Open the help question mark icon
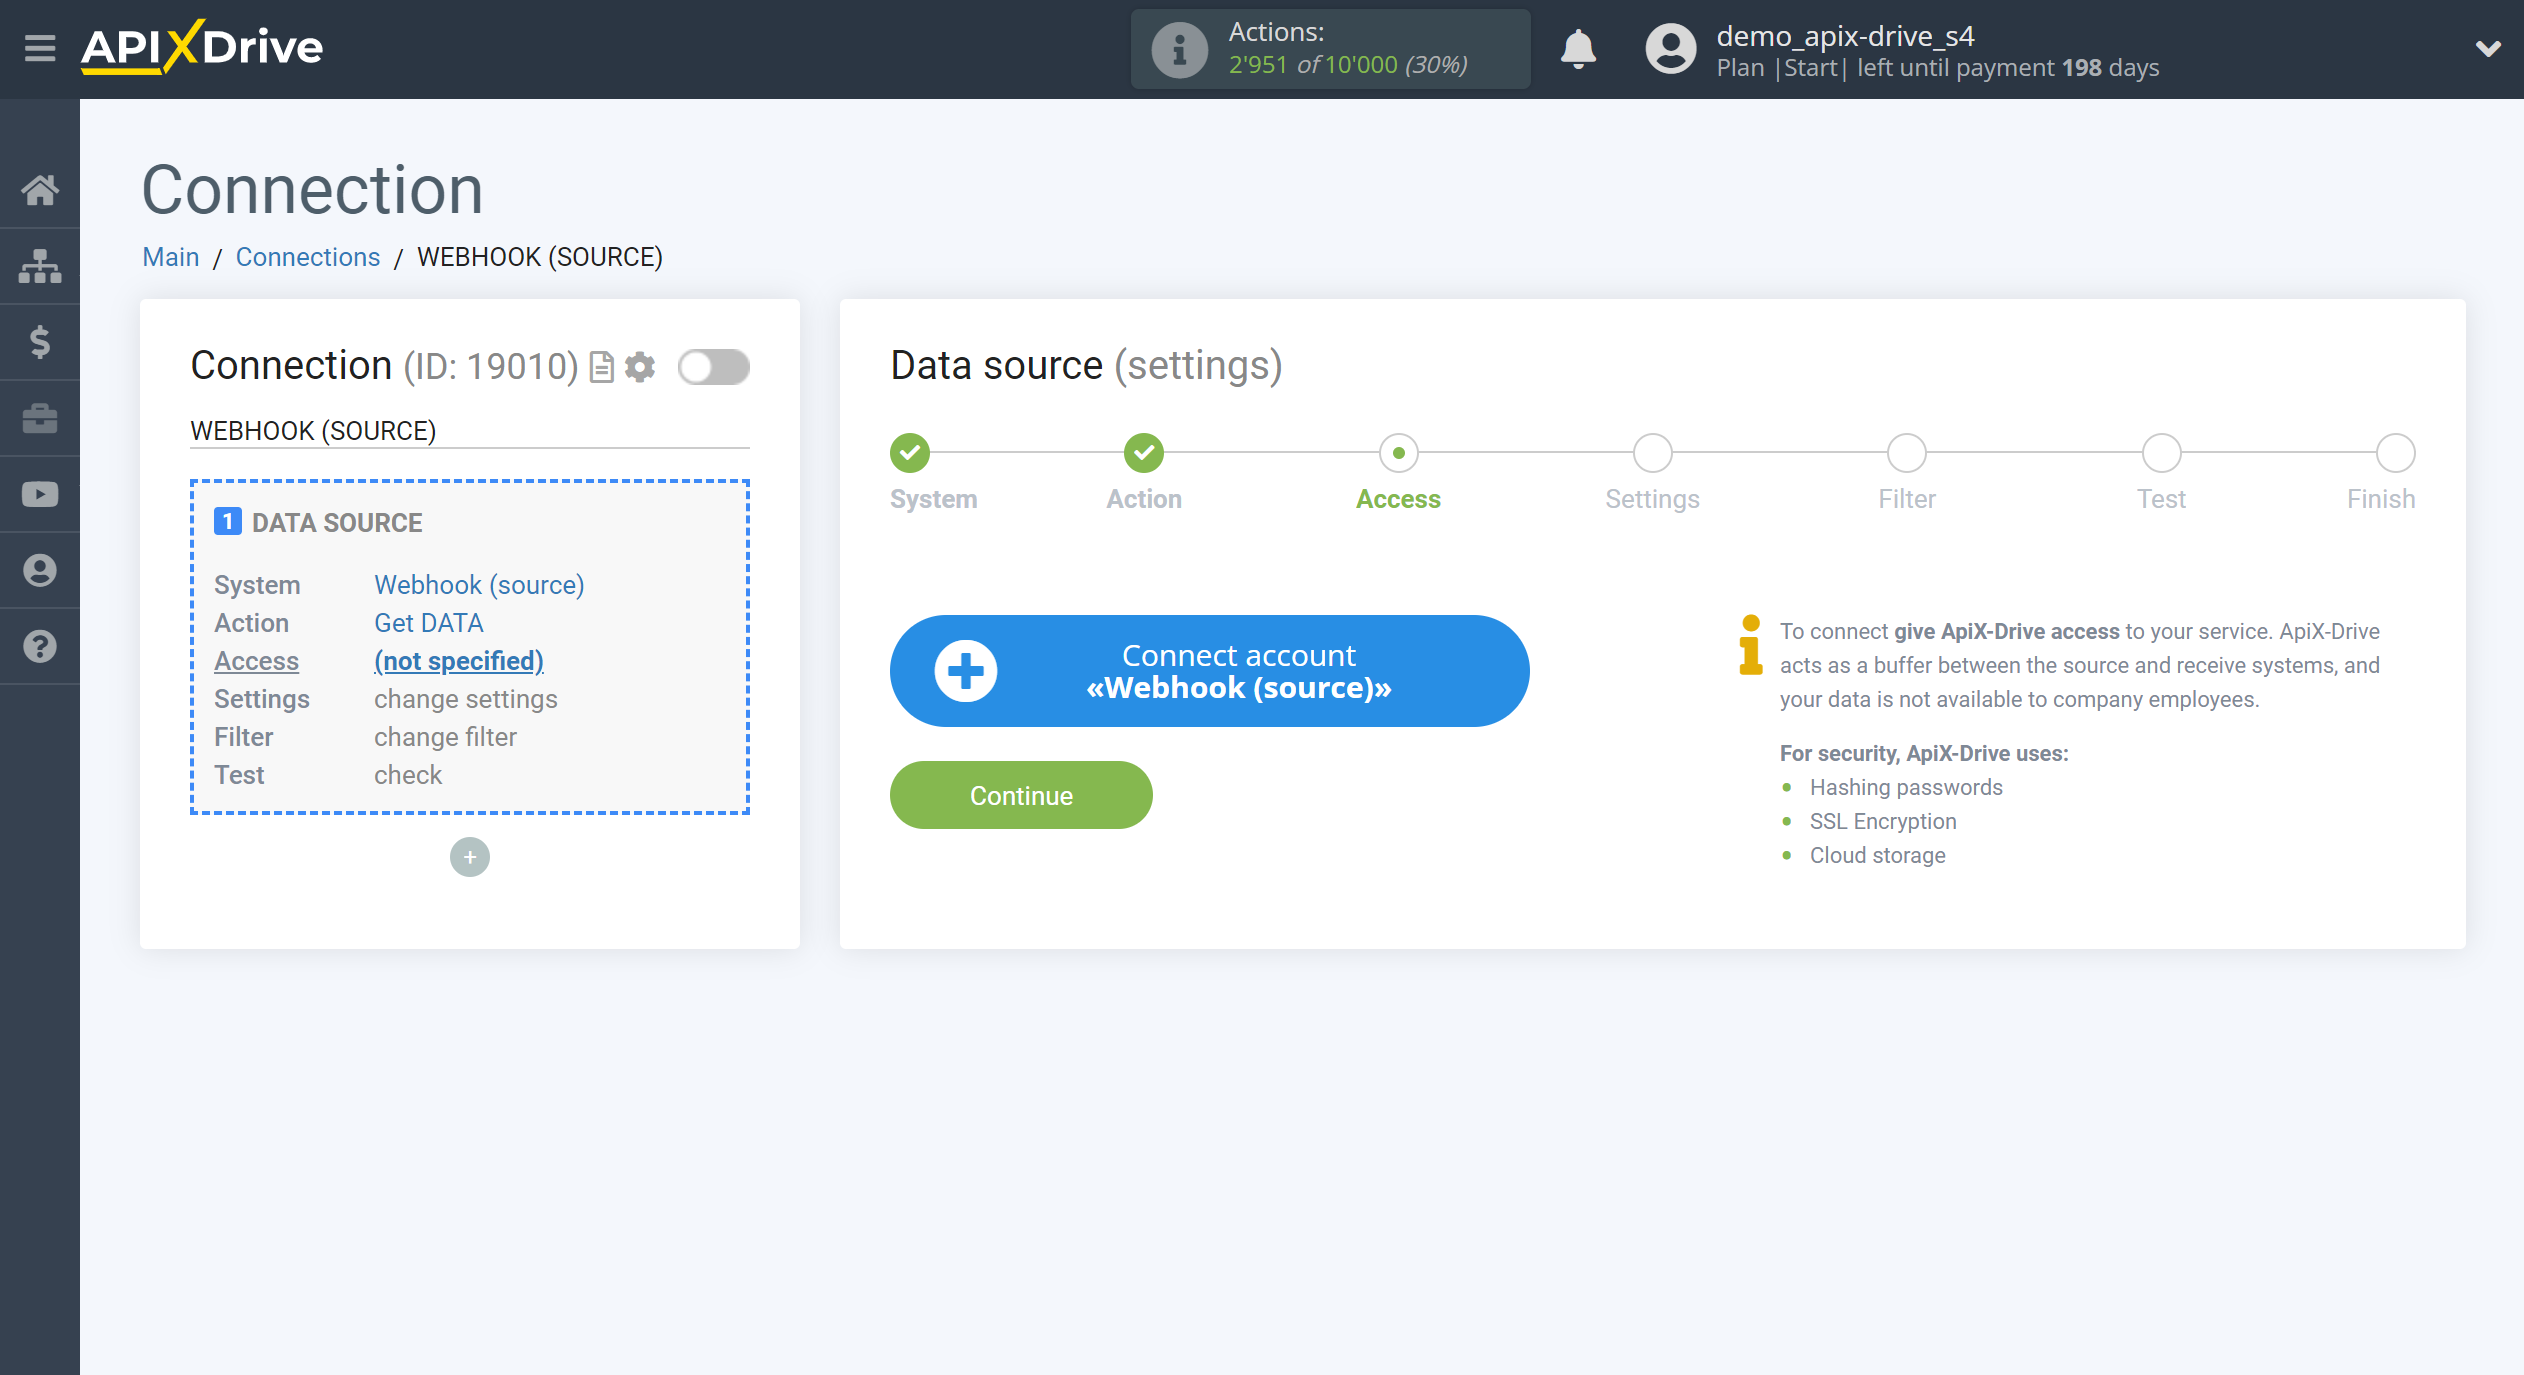Screen dimensions: 2524x1375 [40, 646]
